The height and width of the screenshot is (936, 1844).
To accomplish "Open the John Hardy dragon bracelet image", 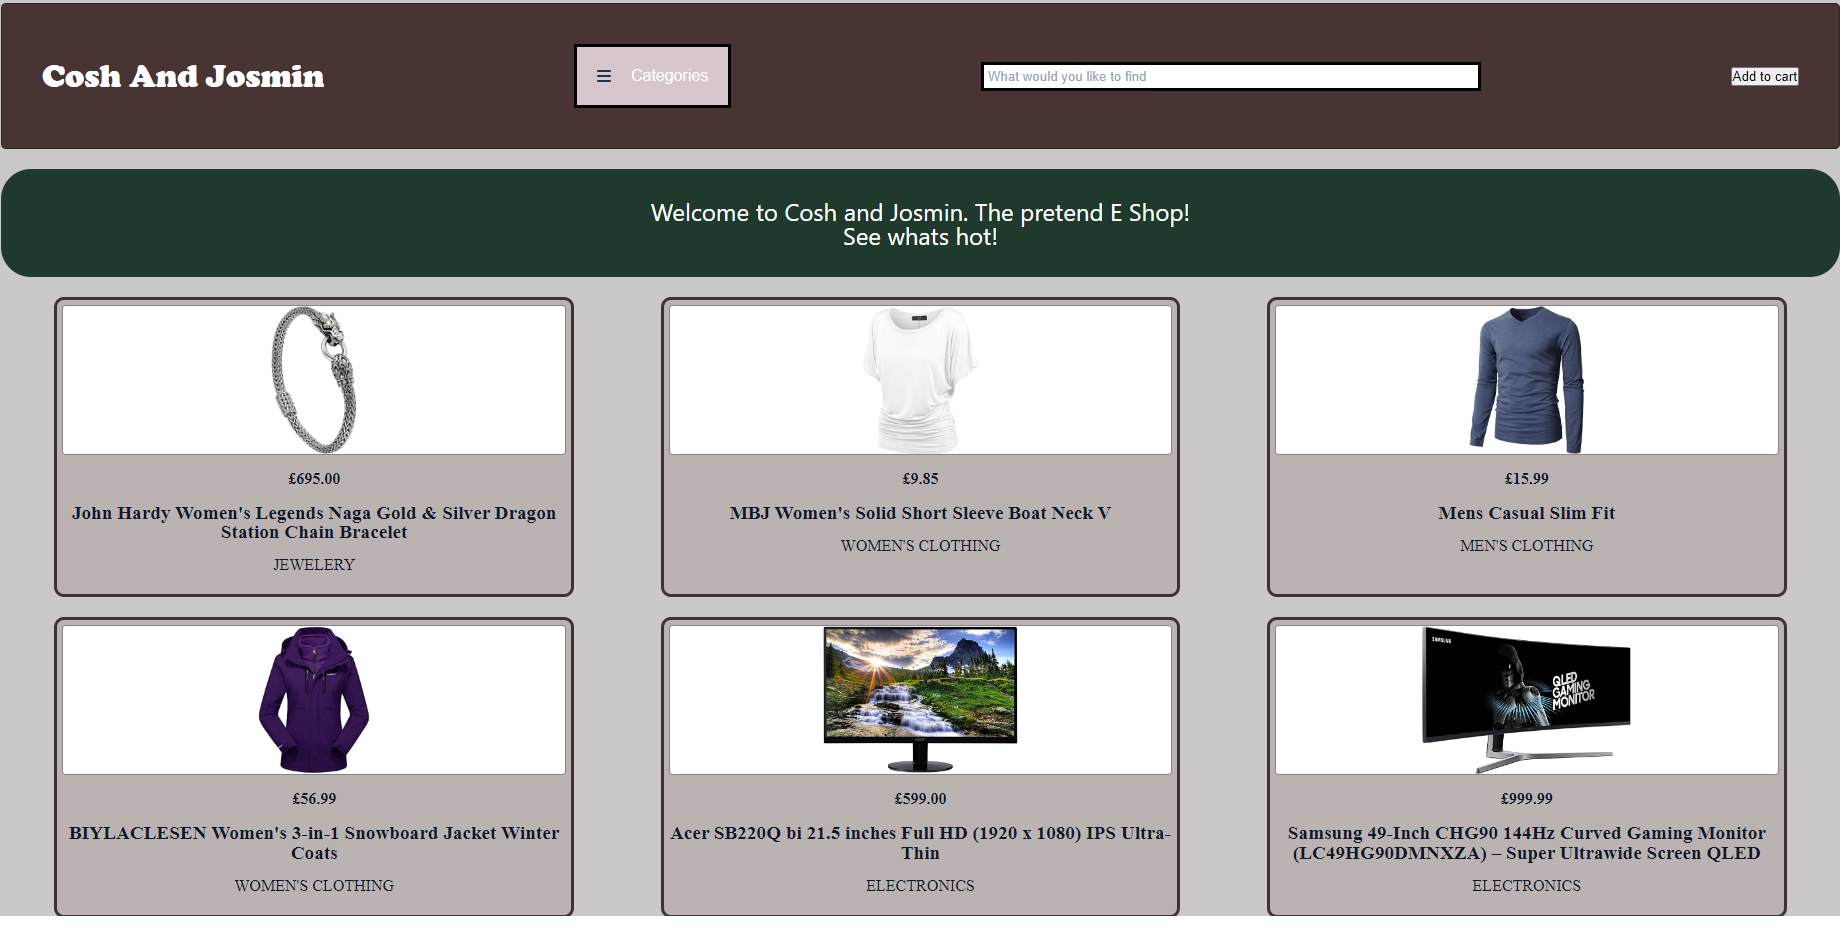I will (x=314, y=380).
